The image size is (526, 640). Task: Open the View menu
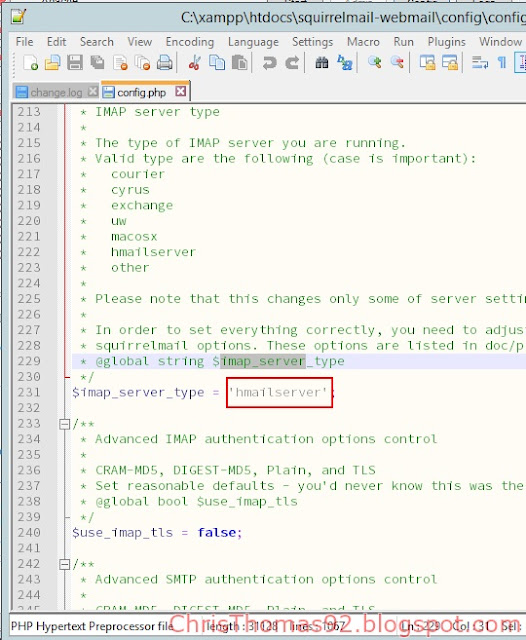(x=140, y=42)
